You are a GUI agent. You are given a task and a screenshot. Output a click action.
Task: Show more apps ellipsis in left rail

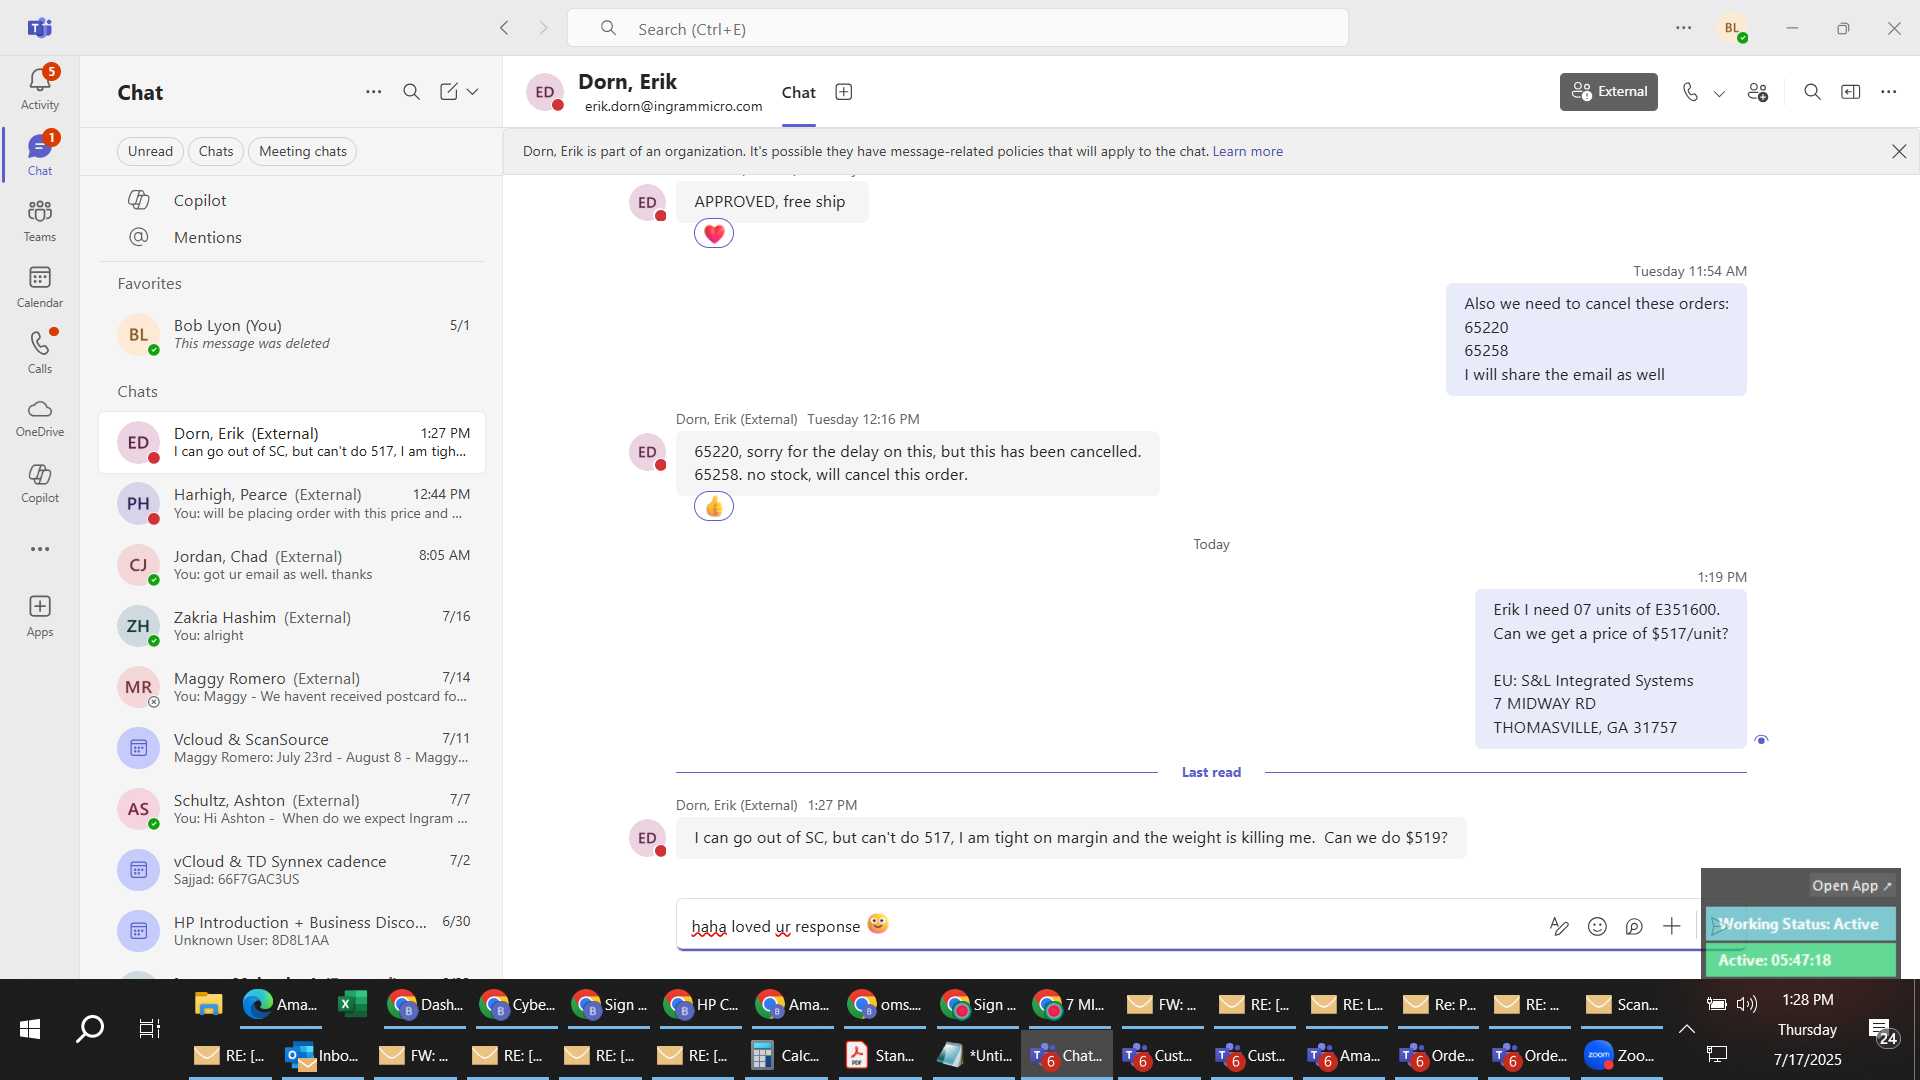click(40, 549)
